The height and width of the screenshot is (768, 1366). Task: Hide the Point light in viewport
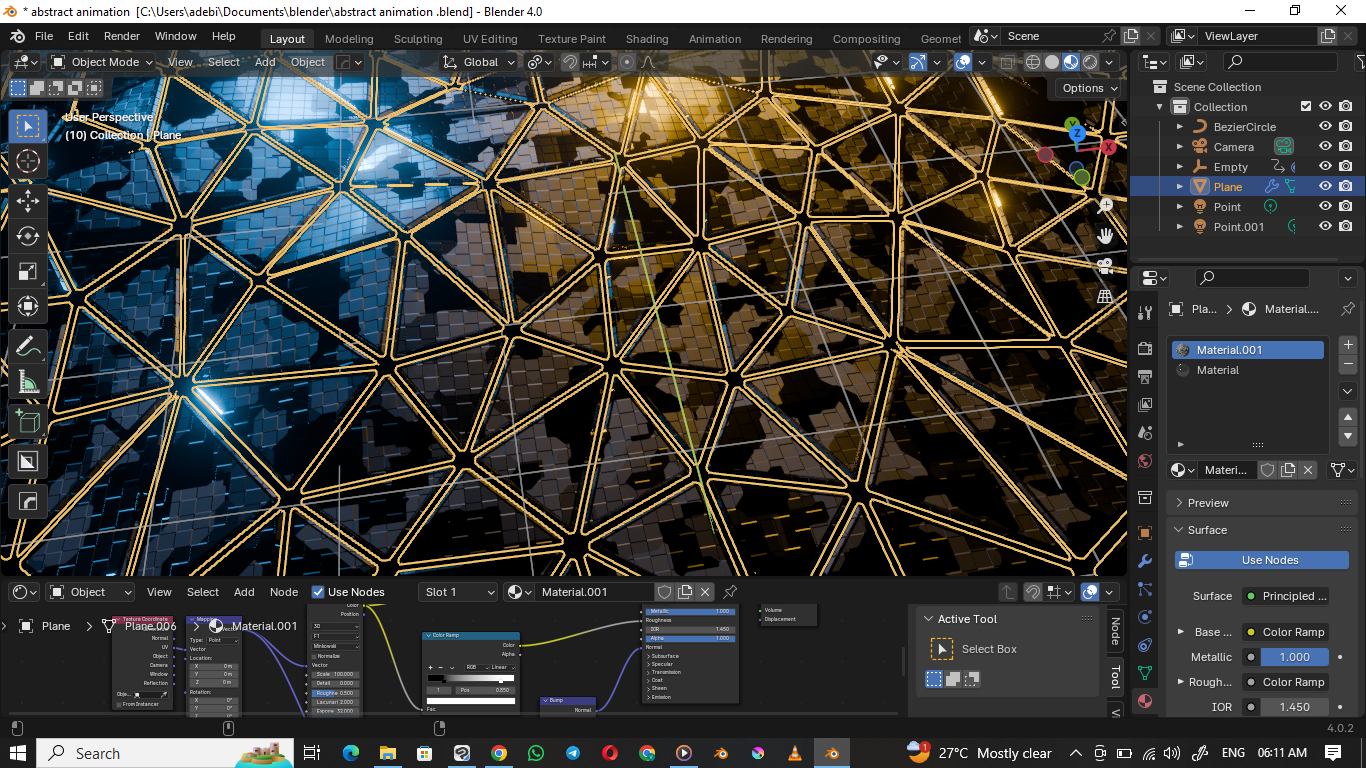(1325, 207)
